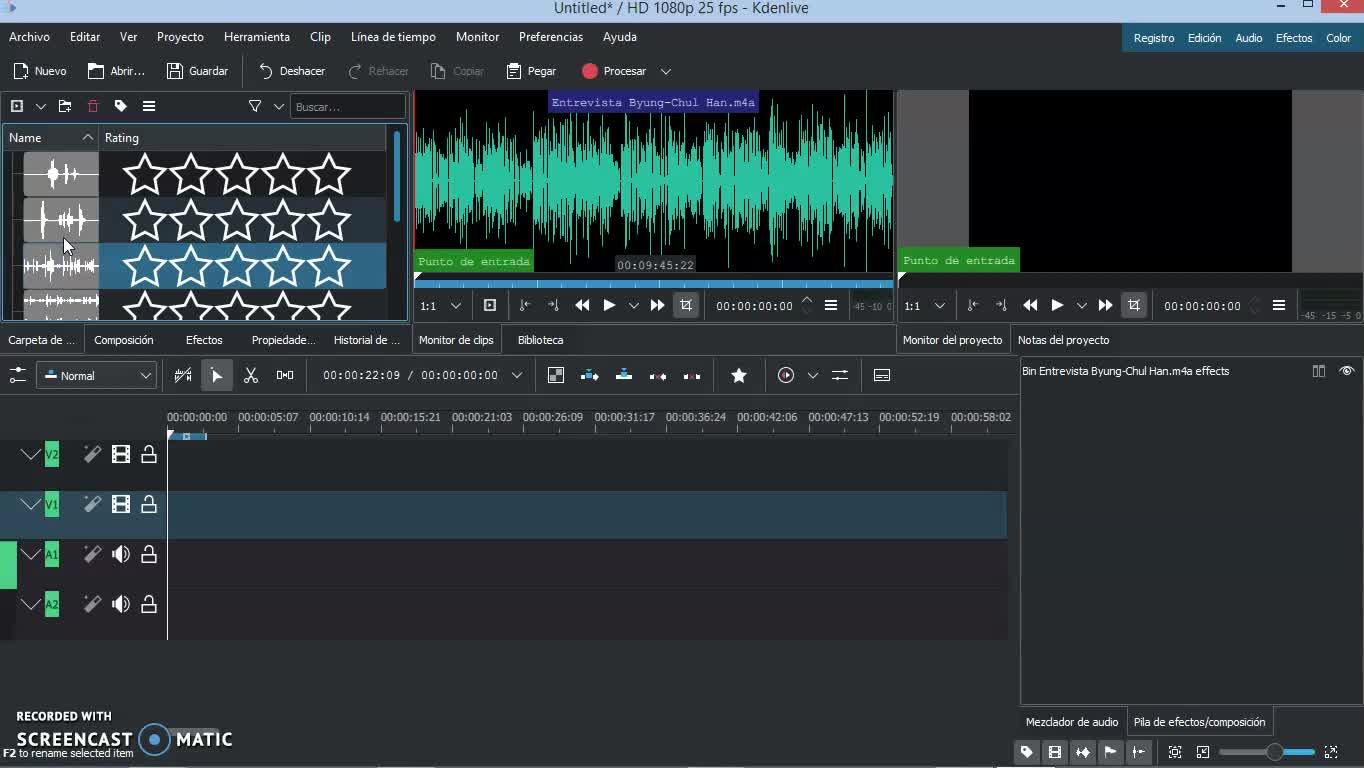
Task: Switch to the Biblioteca tab
Action: pyautogui.click(x=540, y=340)
